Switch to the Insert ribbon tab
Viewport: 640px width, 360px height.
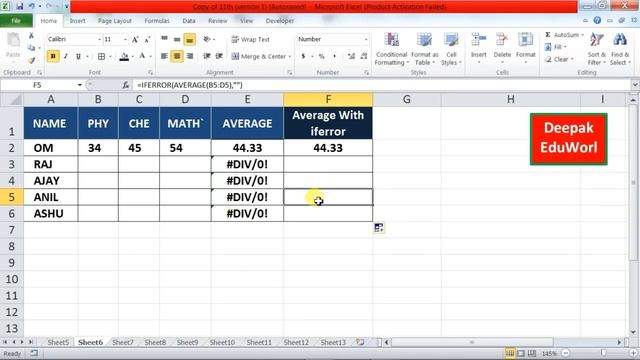77,21
